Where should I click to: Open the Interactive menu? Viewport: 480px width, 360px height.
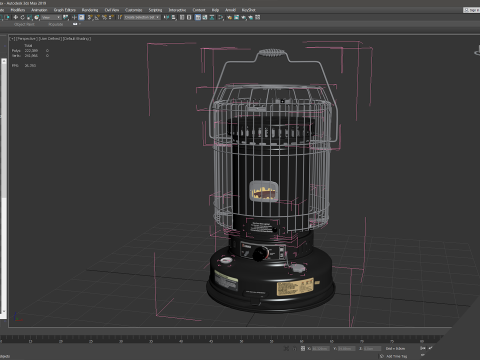tap(177, 10)
